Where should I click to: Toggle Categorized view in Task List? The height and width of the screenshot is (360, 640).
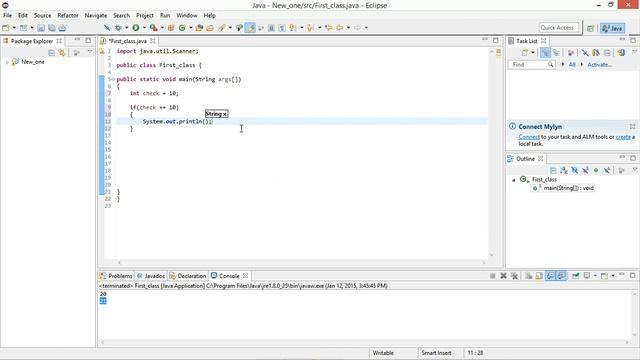tap(545, 53)
